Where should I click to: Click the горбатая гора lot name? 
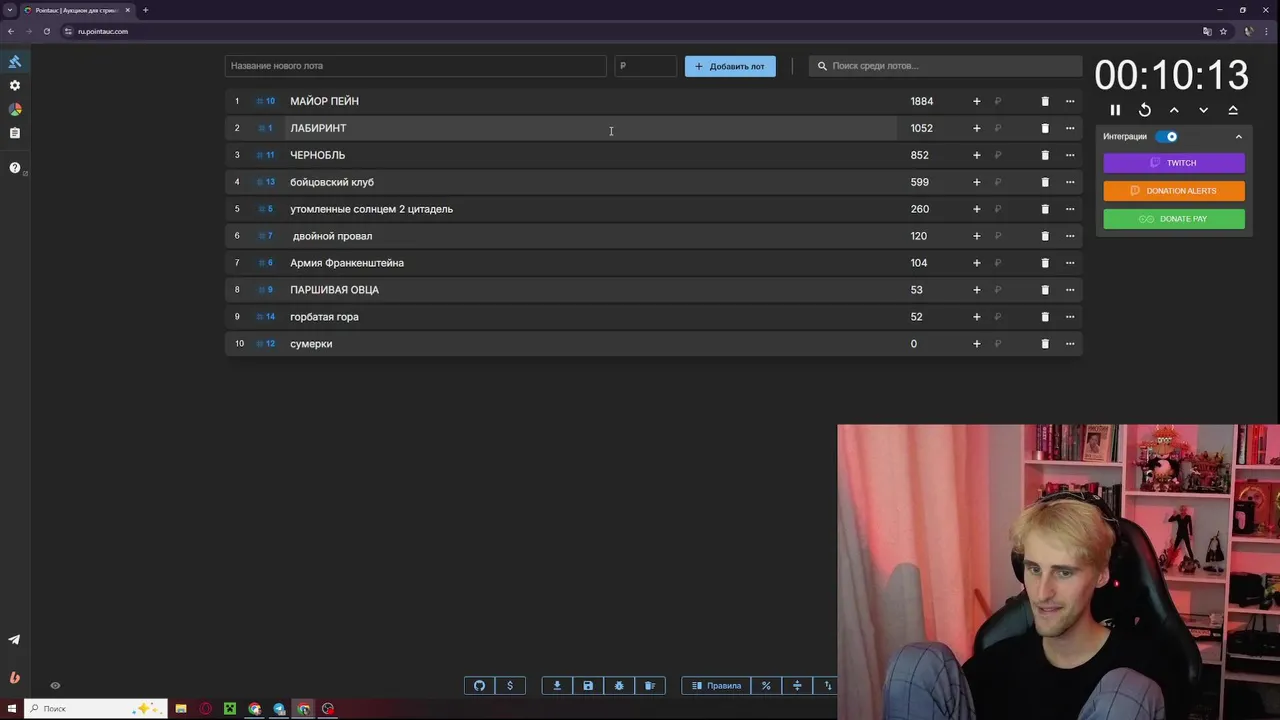(324, 317)
